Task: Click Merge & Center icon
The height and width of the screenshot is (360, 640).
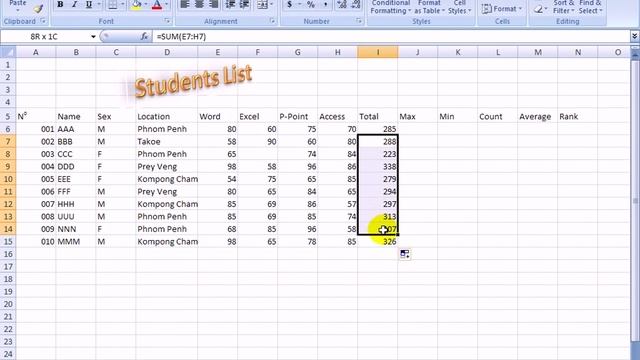Action: pos(262,4)
